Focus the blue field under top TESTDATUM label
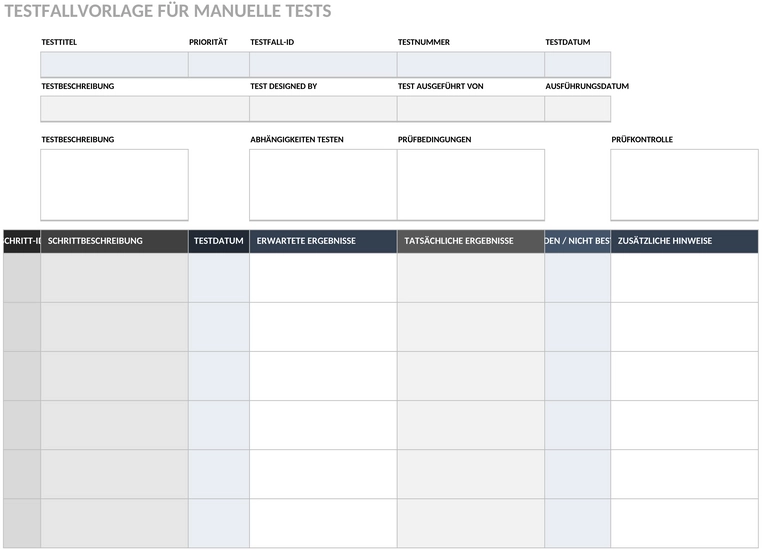762x550 pixels. [577, 65]
